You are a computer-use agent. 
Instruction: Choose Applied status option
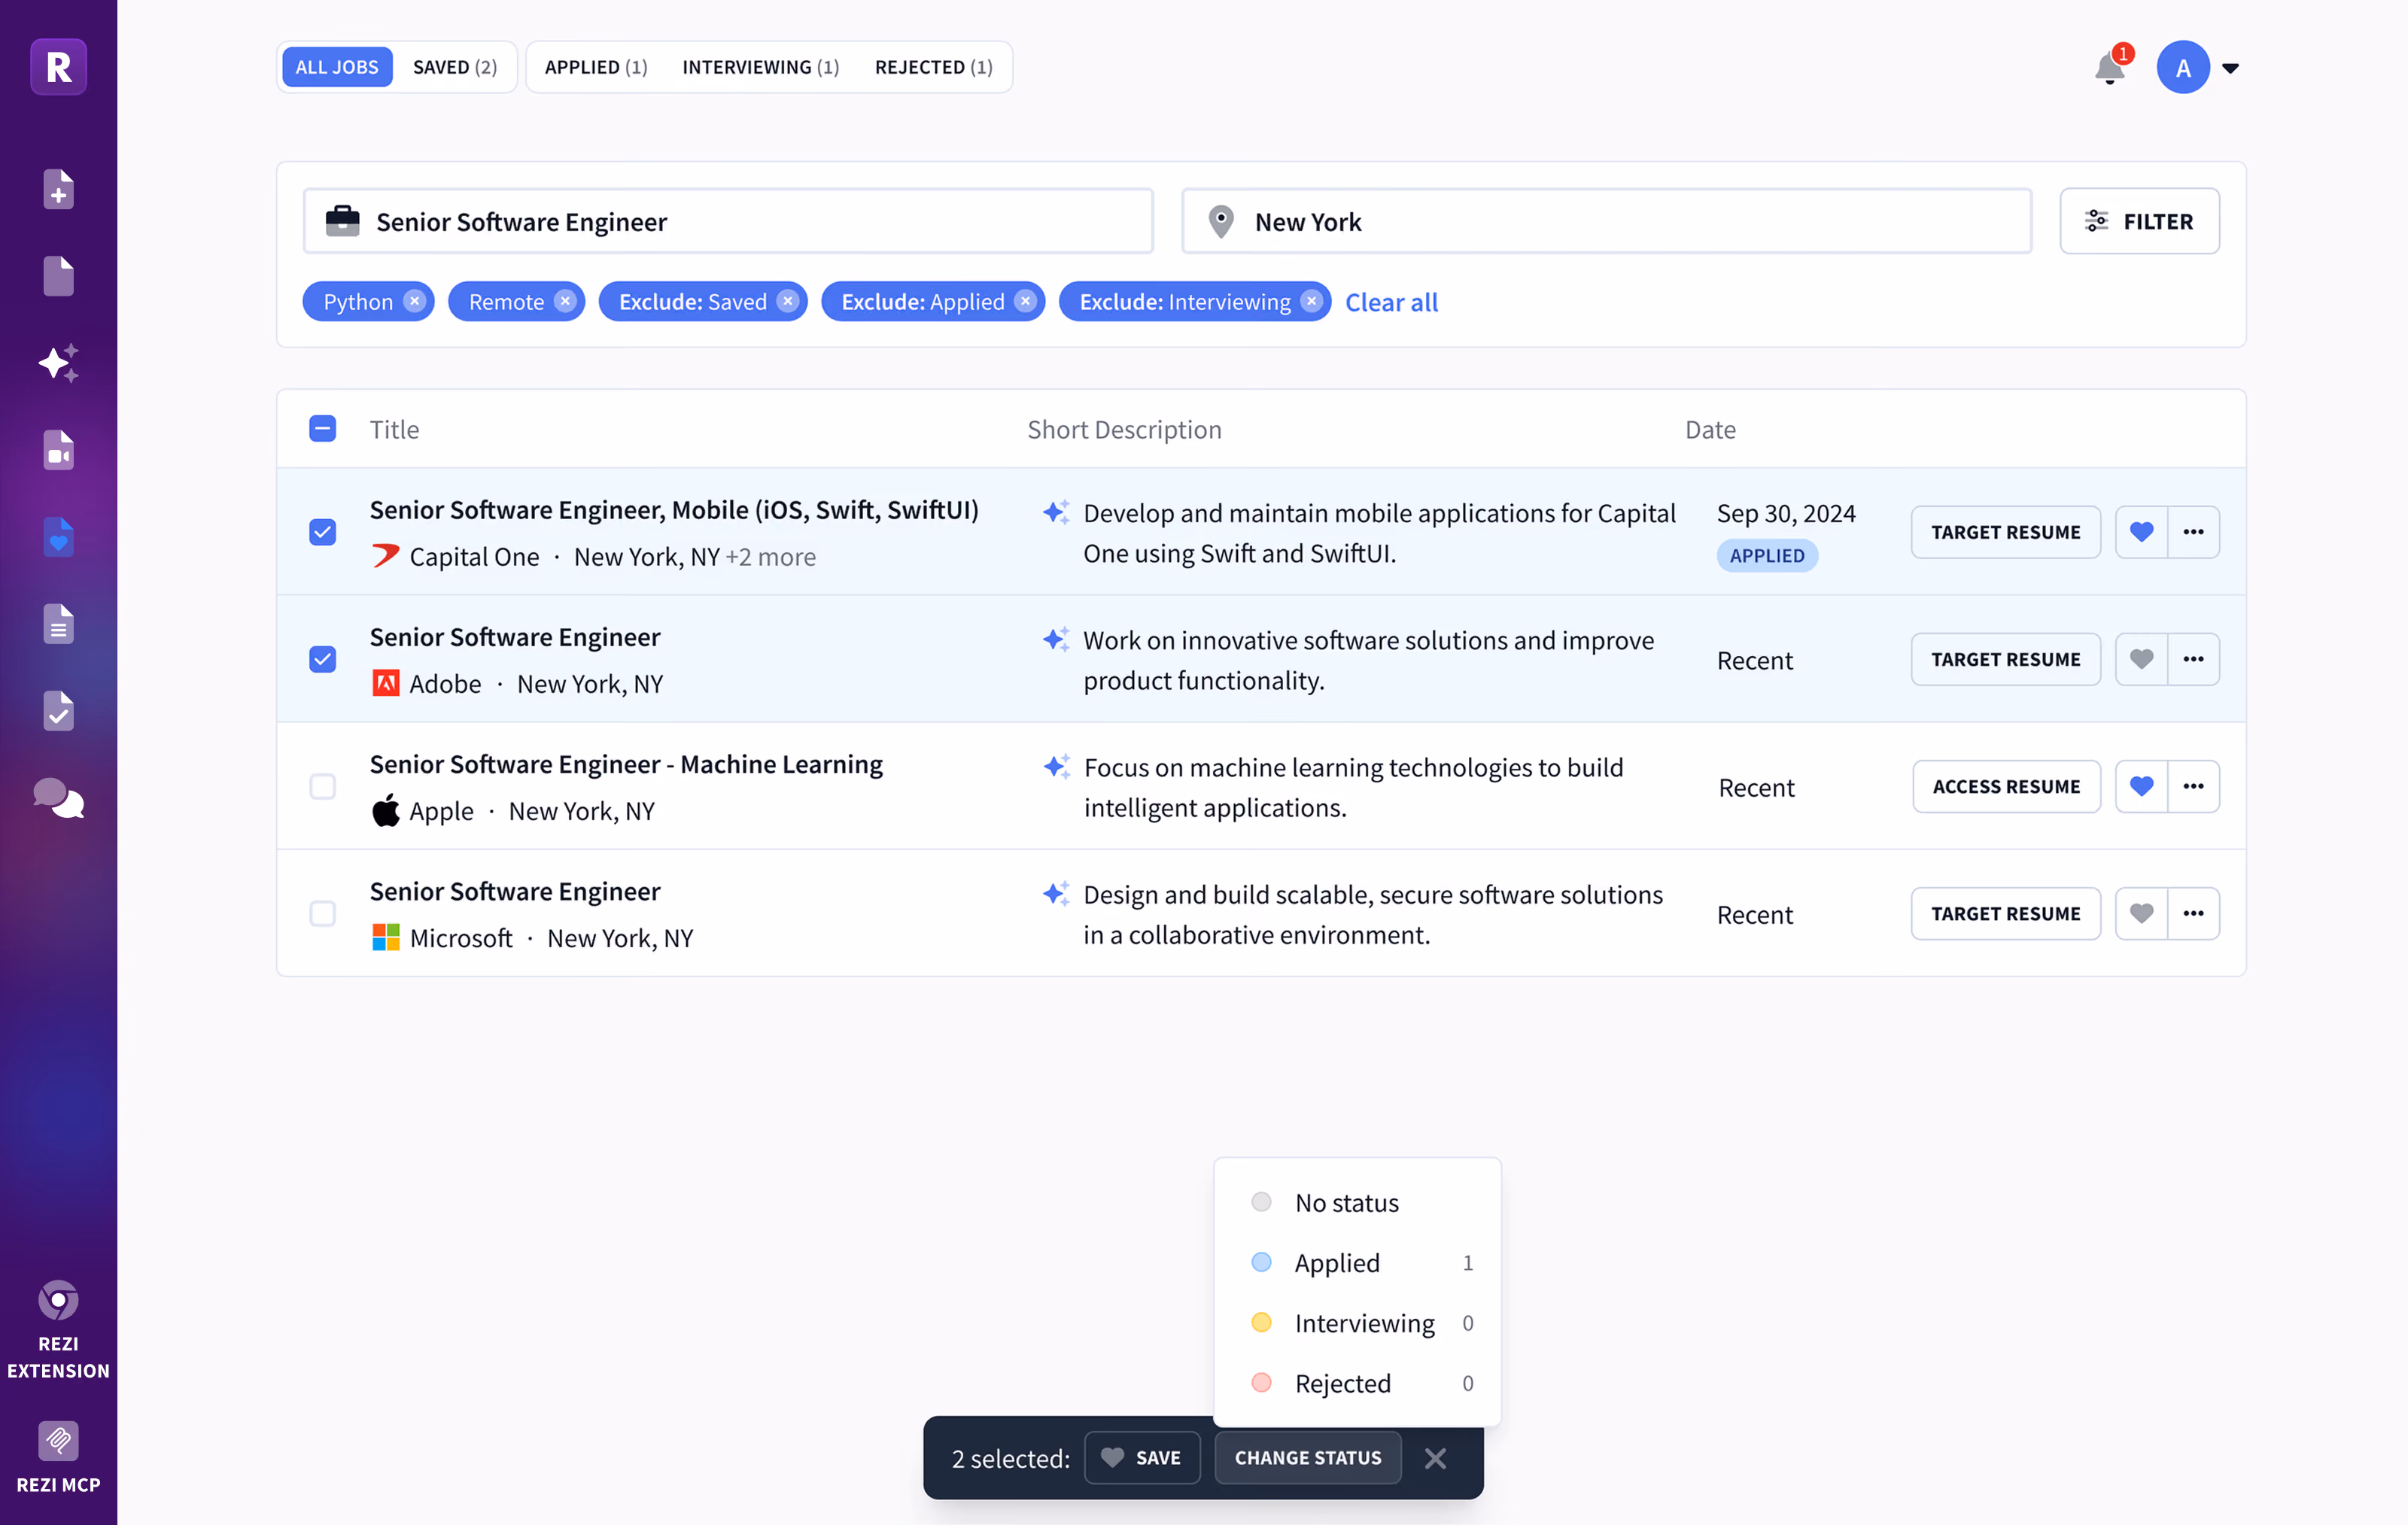pos(1357,1262)
